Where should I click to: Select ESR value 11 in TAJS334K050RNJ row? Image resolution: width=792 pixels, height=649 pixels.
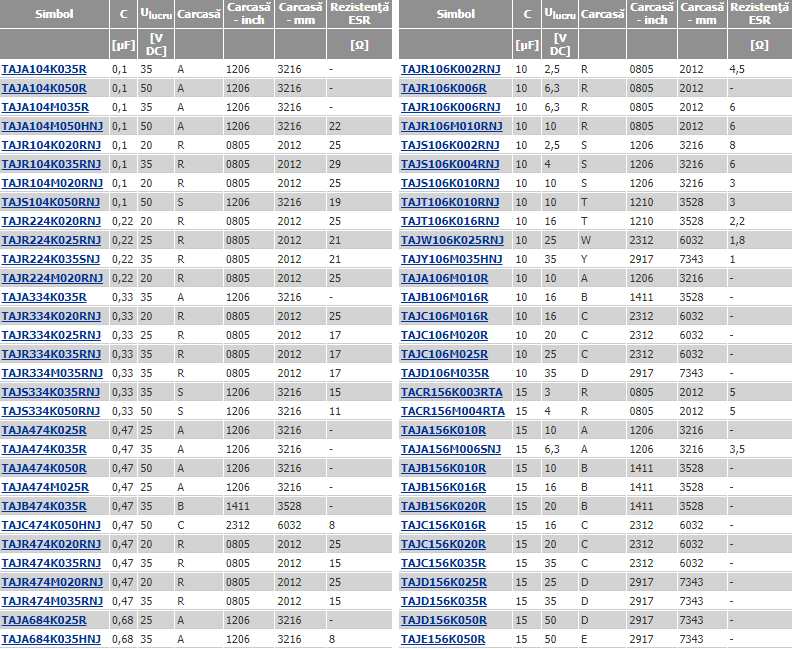tap(335, 412)
